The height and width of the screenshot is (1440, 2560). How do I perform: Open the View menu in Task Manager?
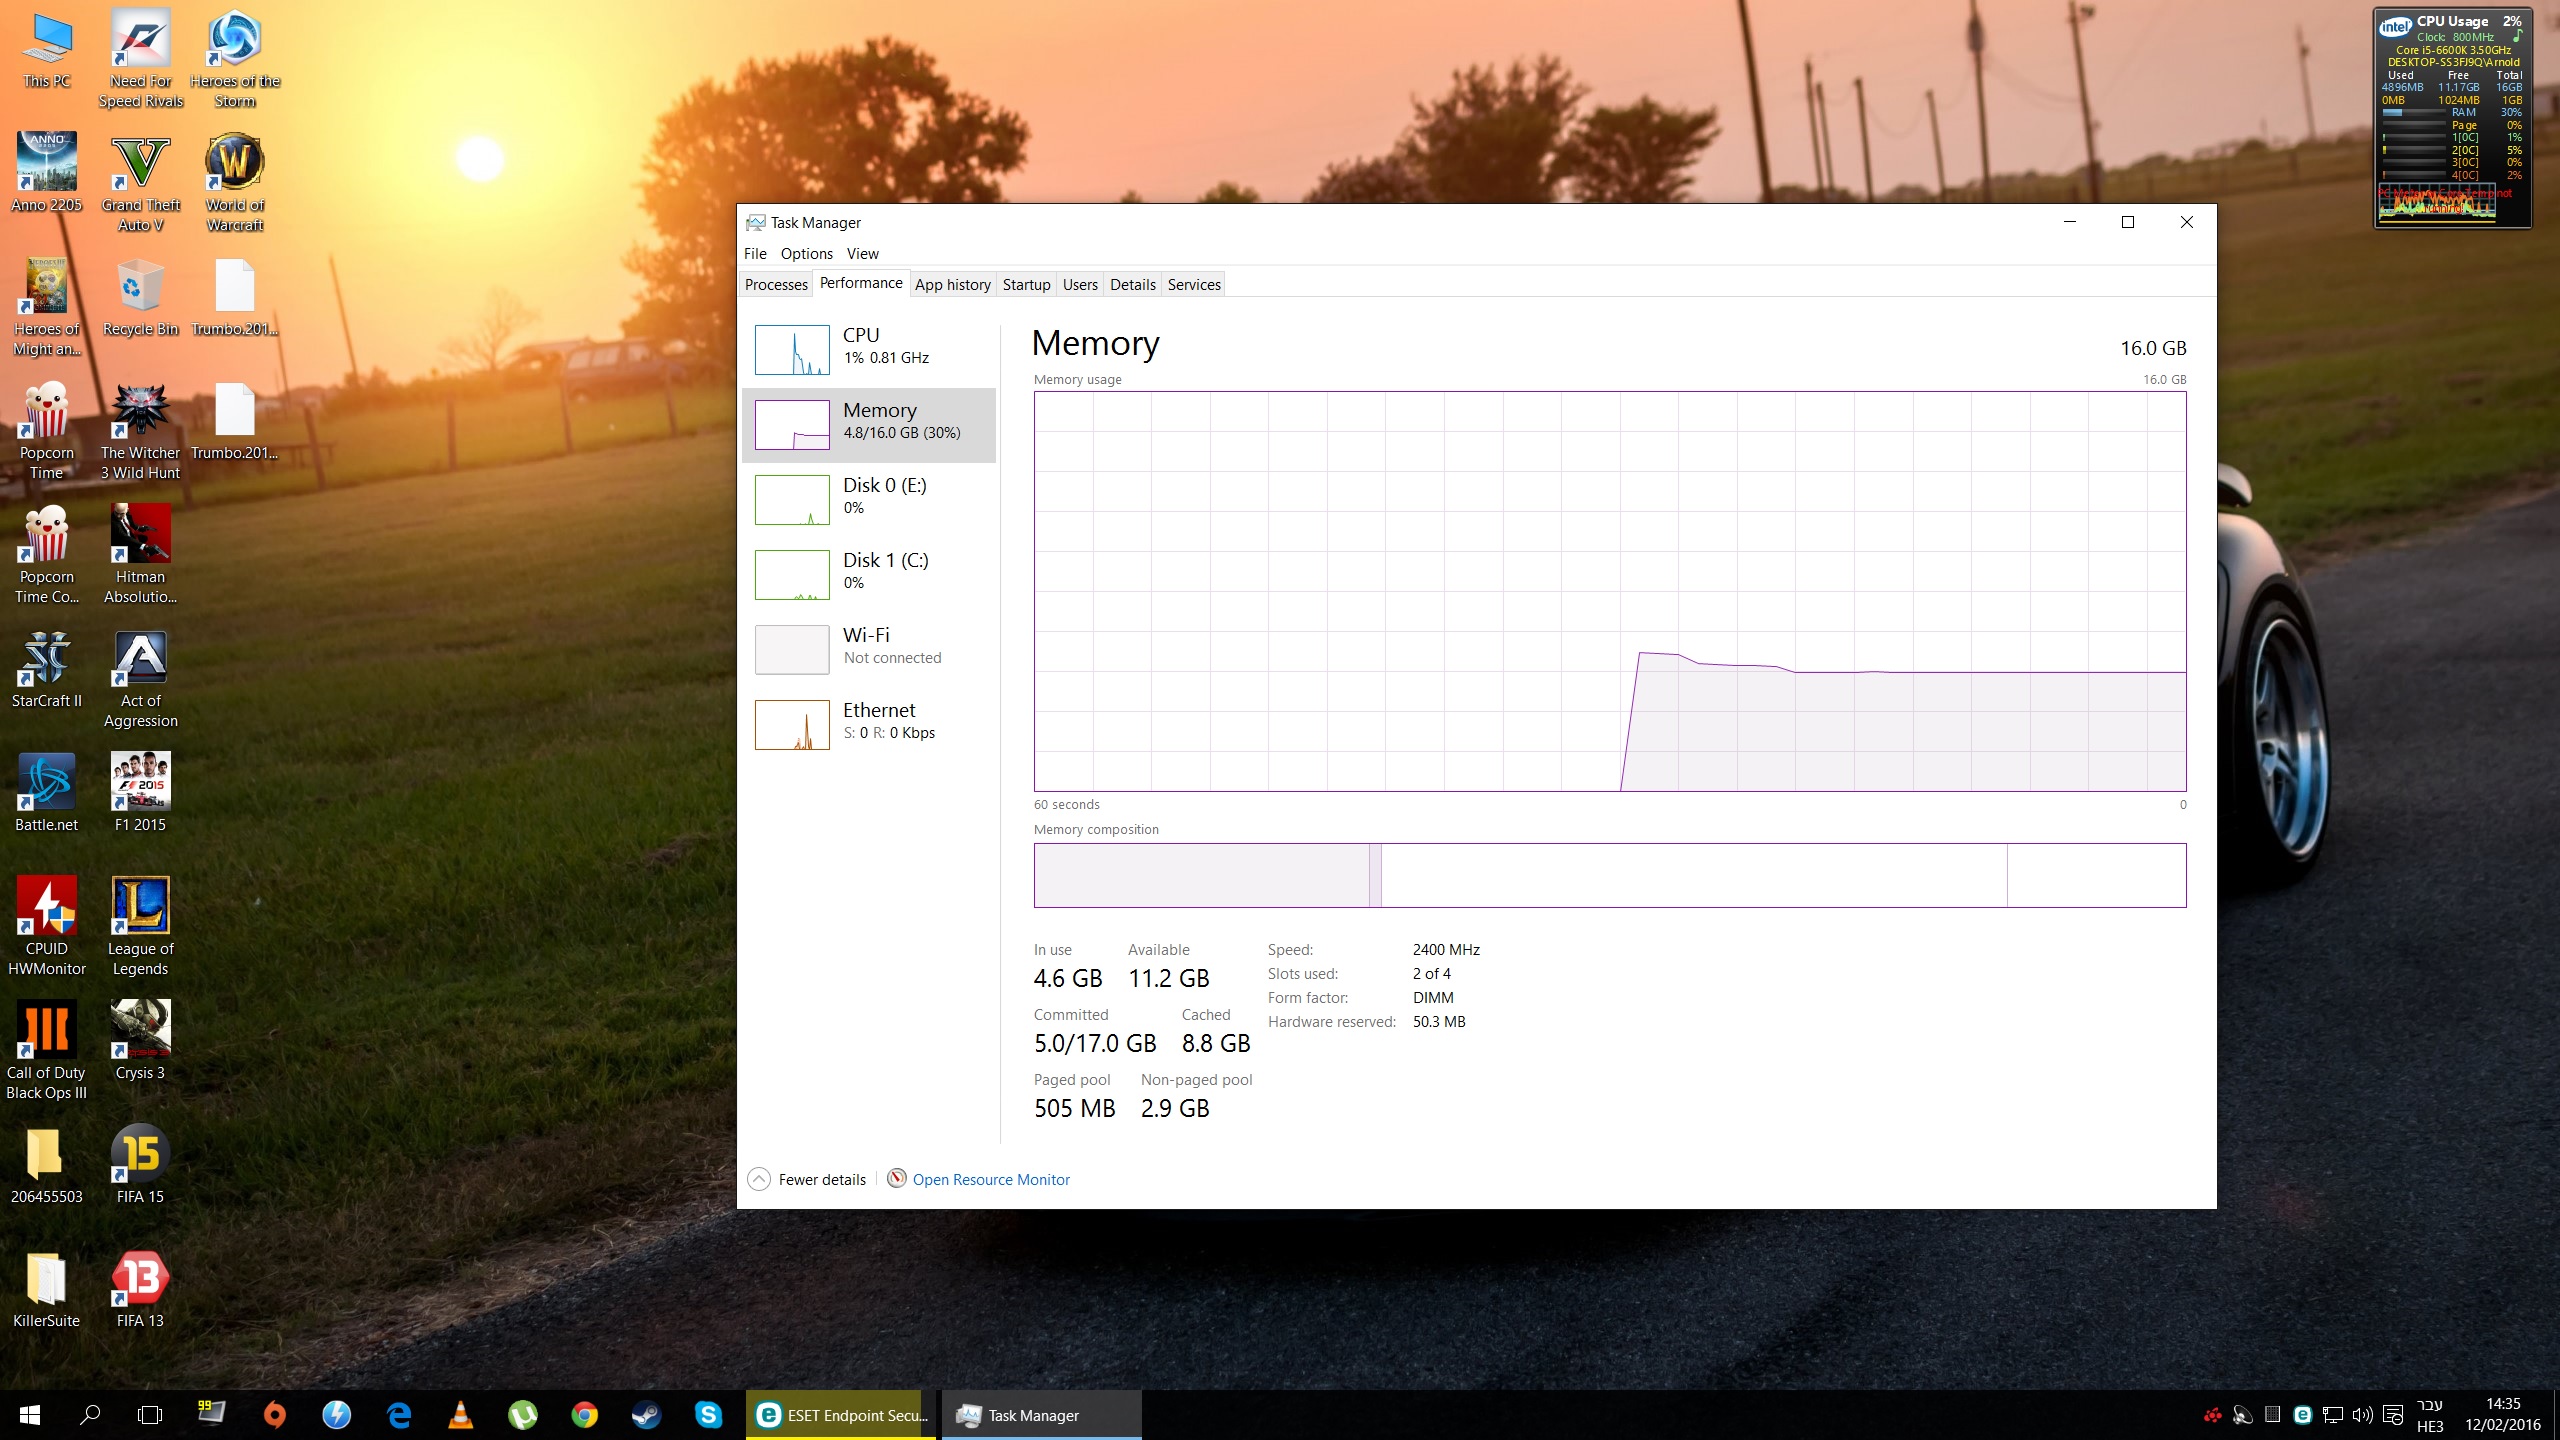(862, 254)
